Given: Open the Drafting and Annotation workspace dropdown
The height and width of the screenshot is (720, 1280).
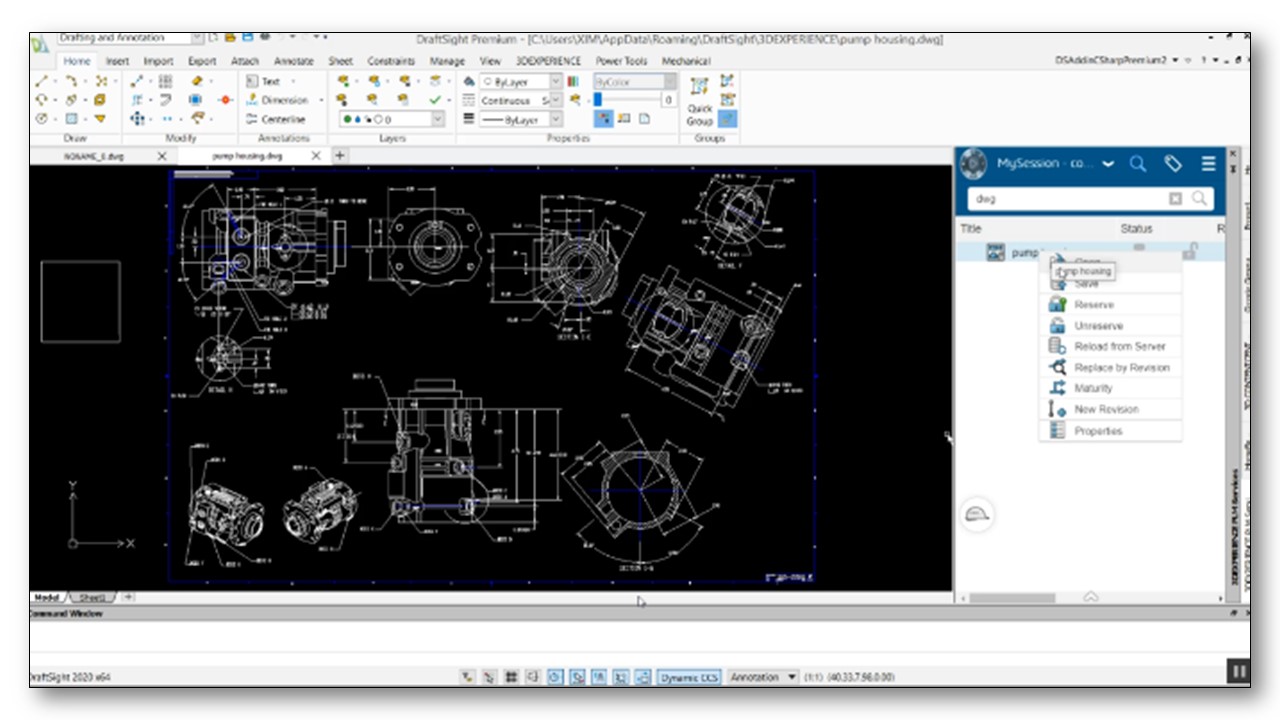Looking at the screenshot, I should [197, 38].
